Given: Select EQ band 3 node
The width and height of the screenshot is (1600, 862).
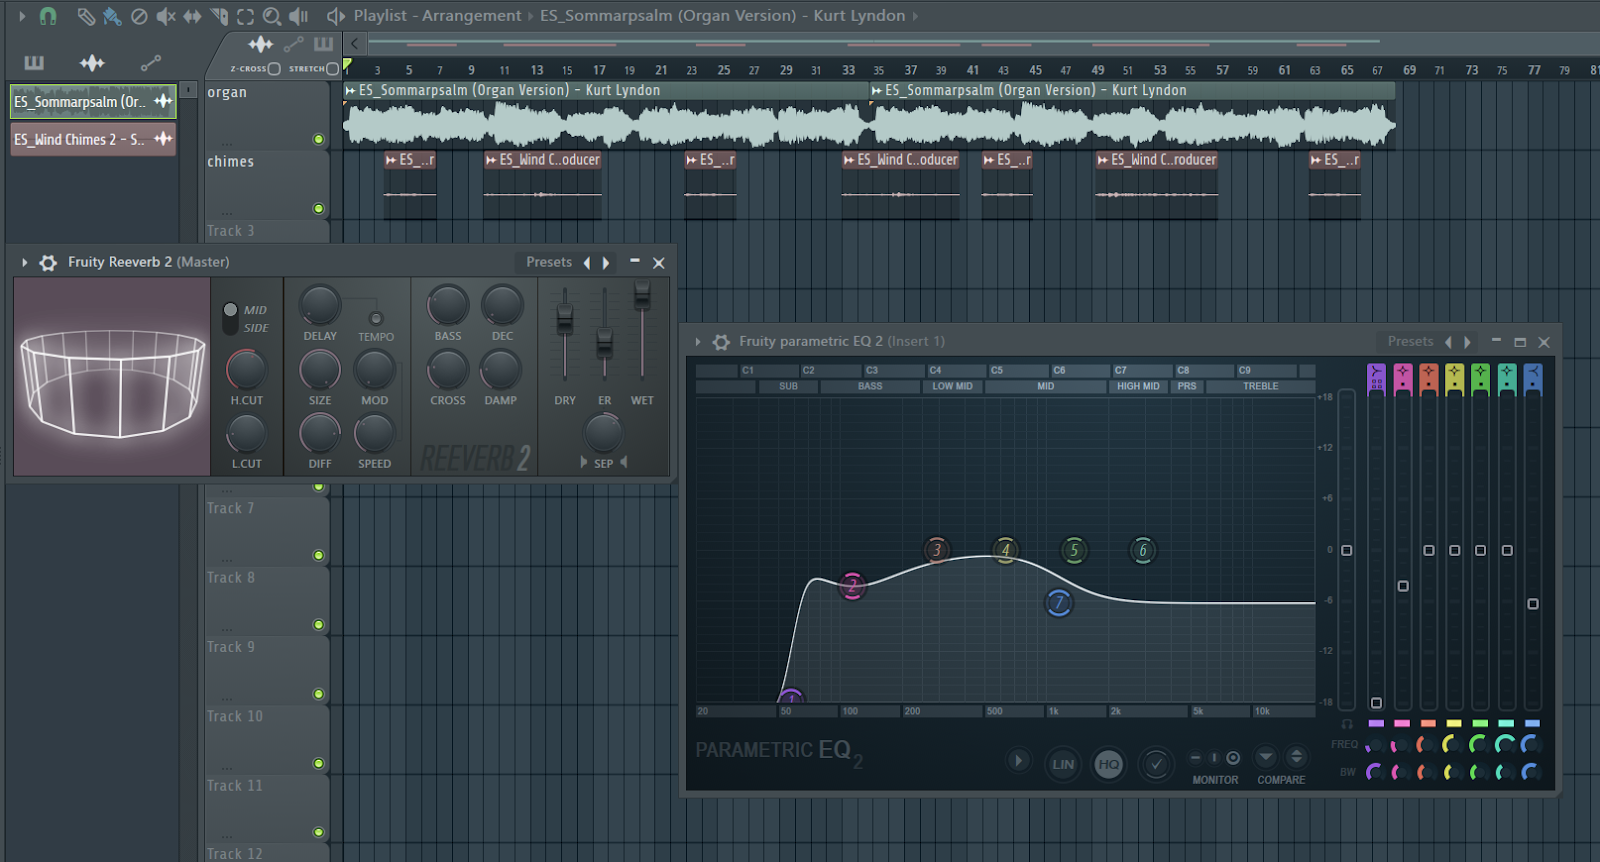Looking at the screenshot, I should (x=937, y=549).
